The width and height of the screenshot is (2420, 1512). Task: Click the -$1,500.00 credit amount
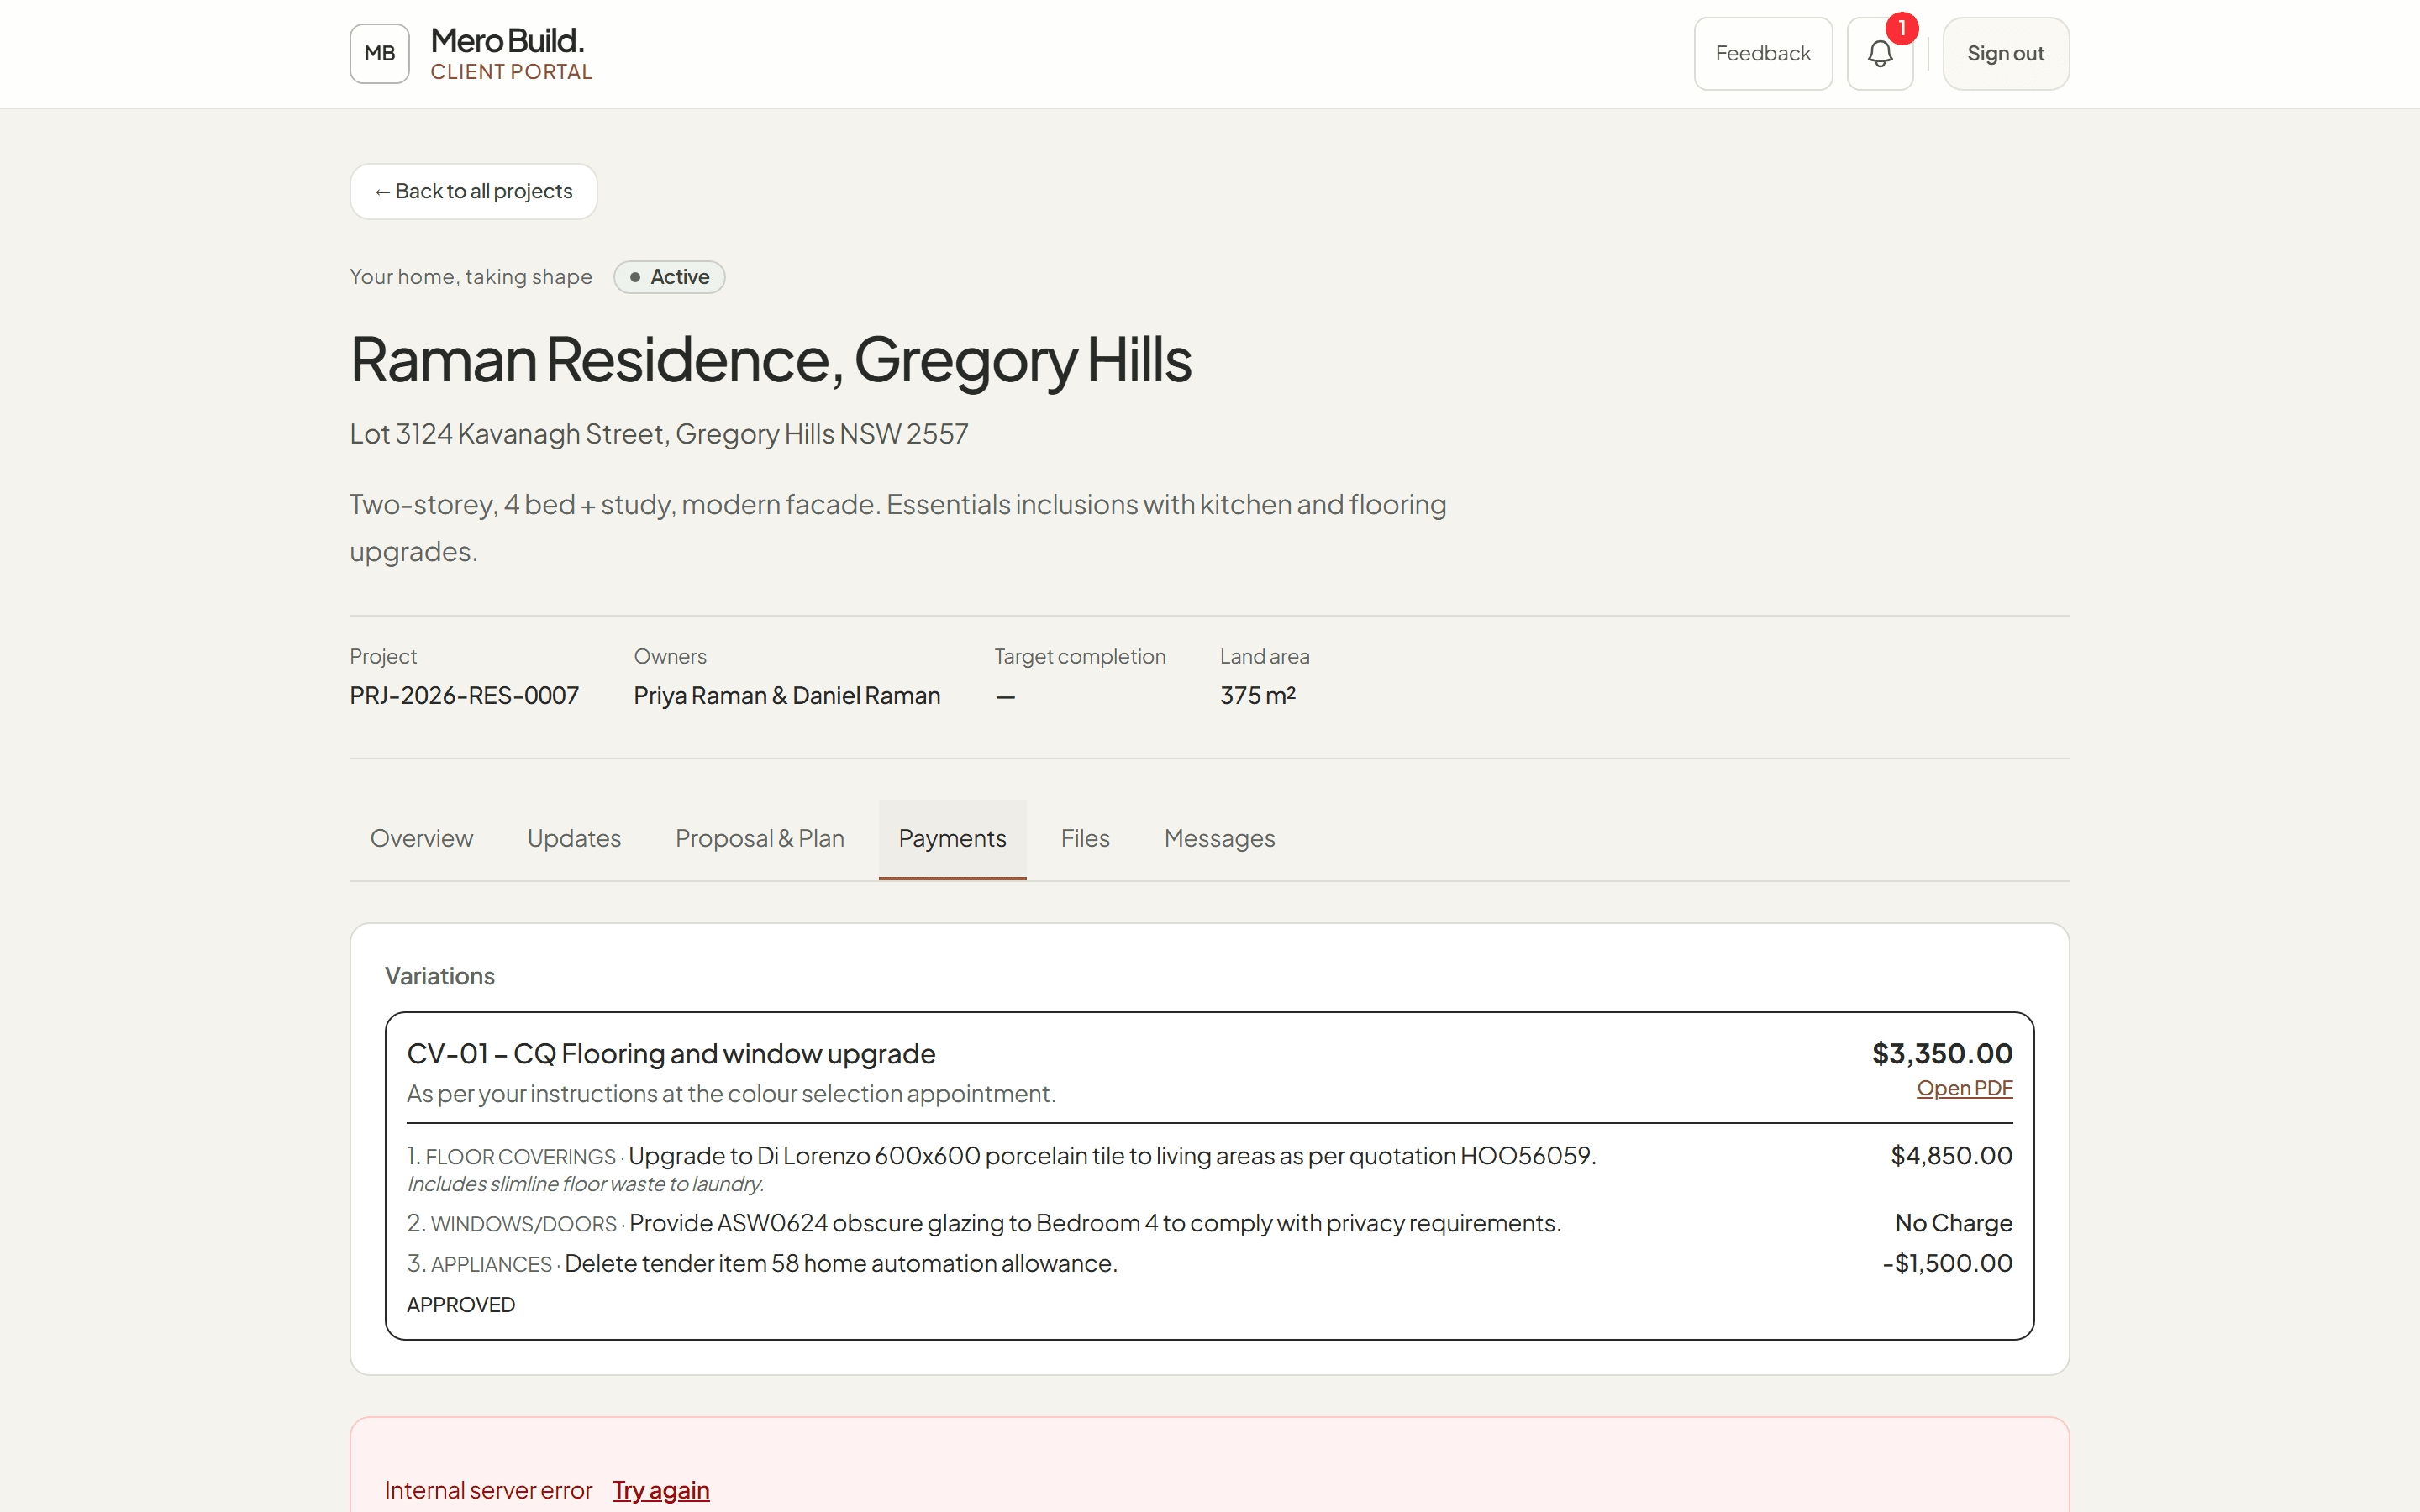pyautogui.click(x=1947, y=1264)
